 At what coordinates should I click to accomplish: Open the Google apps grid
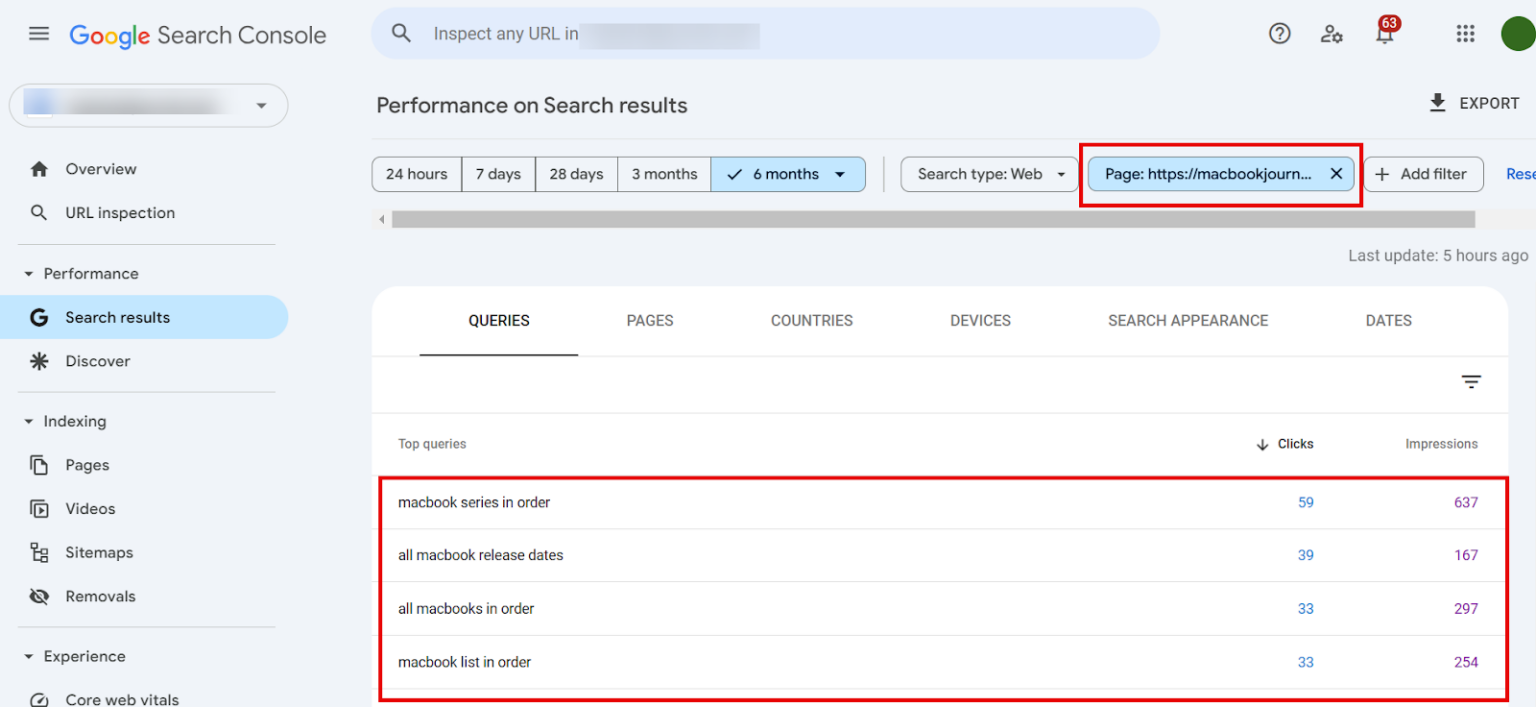tap(1465, 34)
